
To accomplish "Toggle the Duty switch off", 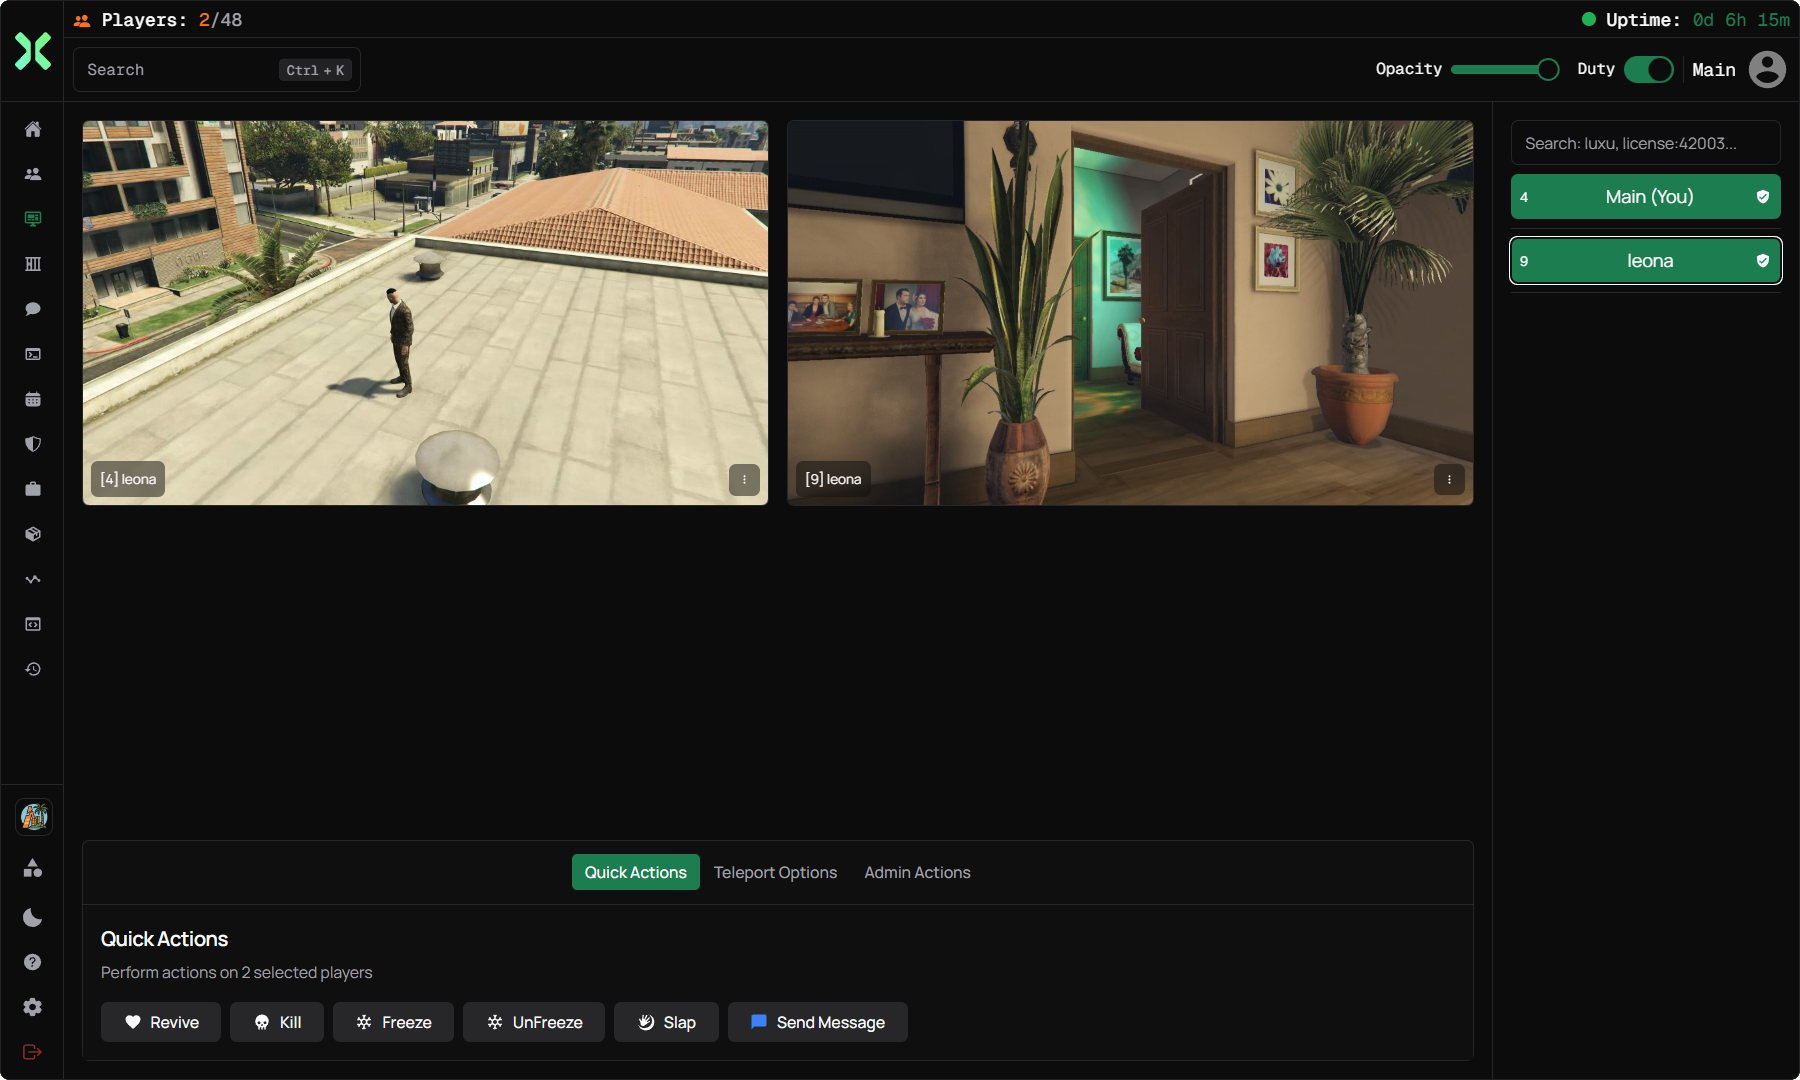I will point(1648,69).
